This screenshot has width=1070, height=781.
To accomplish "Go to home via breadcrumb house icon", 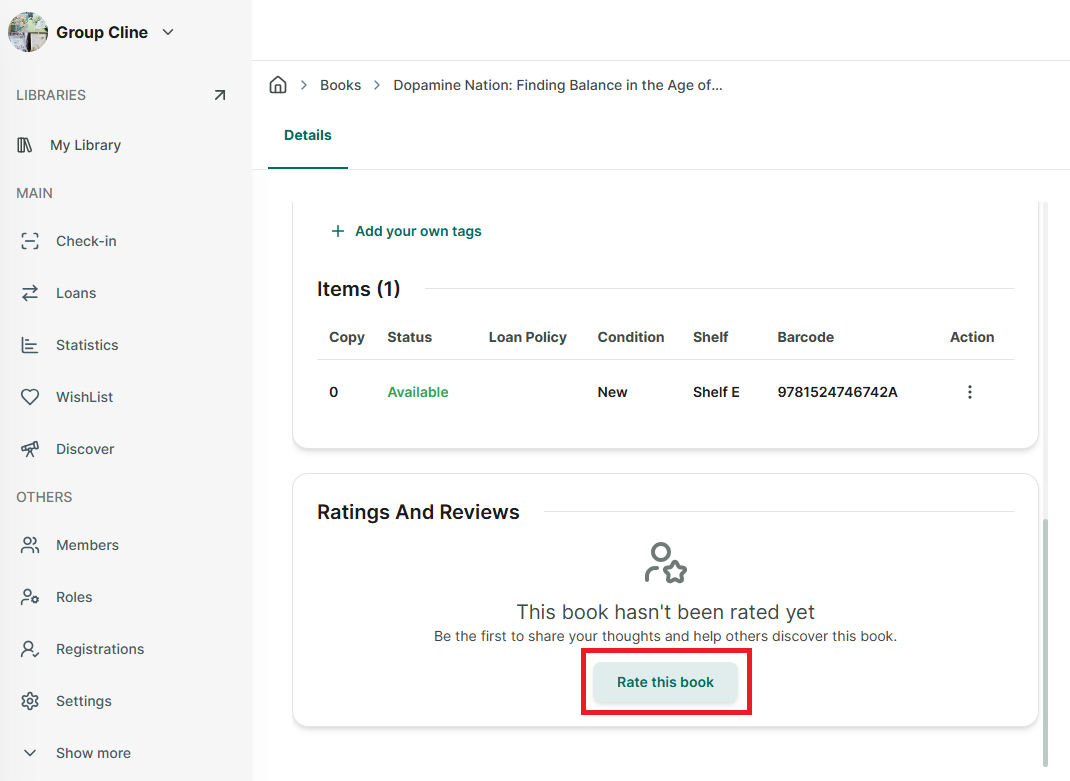I will tap(278, 85).
